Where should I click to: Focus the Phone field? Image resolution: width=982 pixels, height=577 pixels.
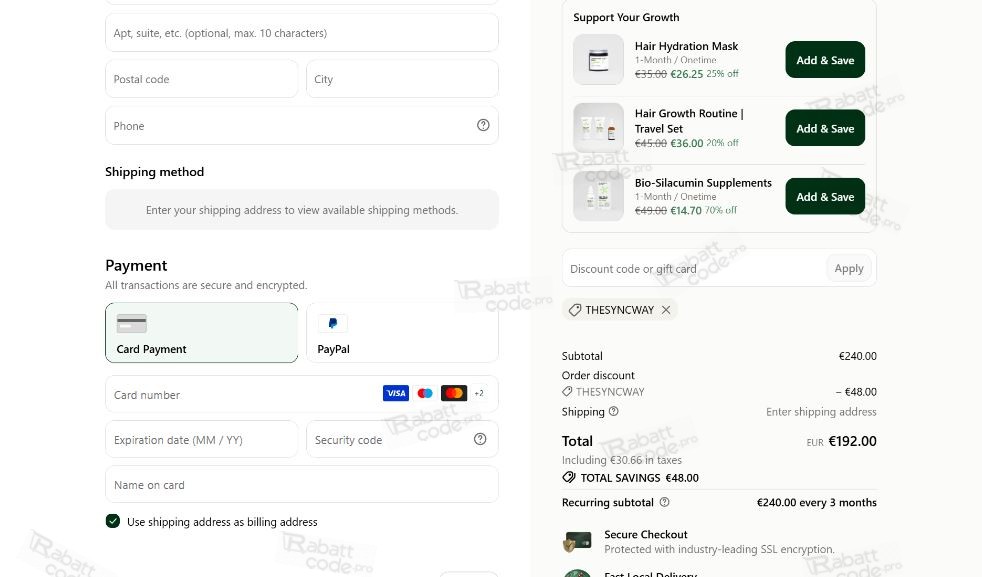[302, 125]
